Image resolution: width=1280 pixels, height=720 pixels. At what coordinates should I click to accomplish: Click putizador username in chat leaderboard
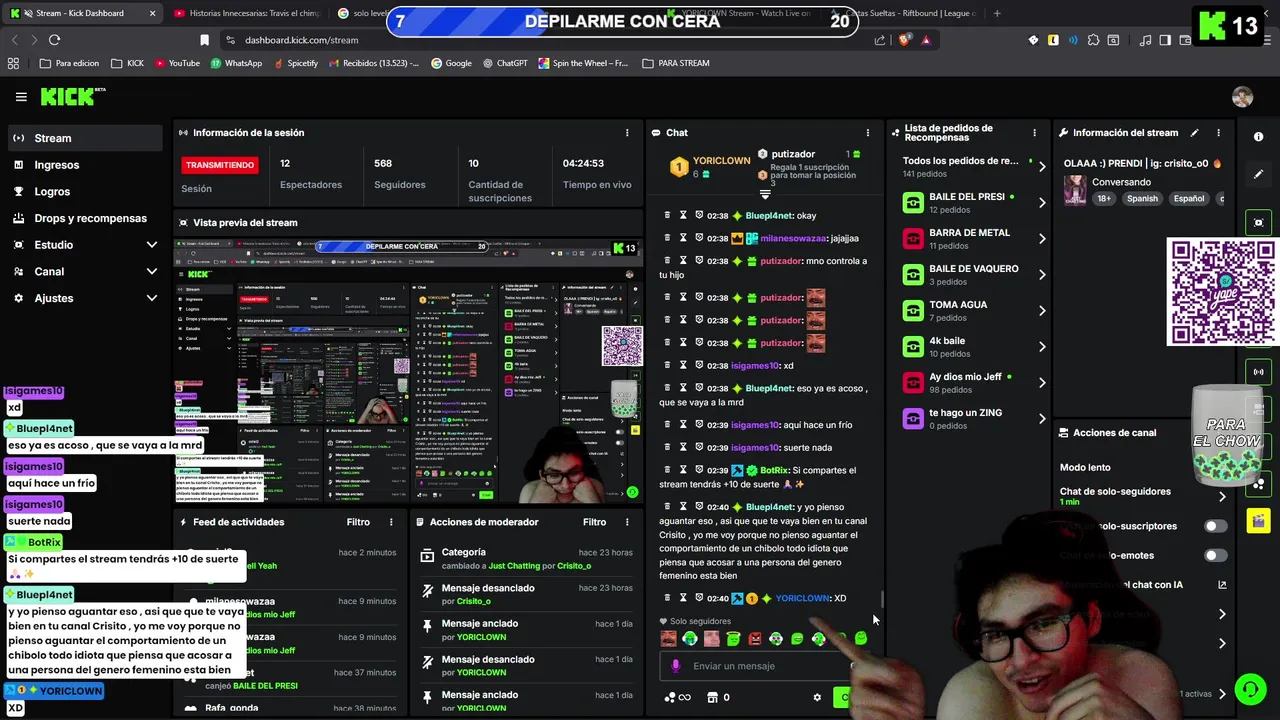(793, 154)
